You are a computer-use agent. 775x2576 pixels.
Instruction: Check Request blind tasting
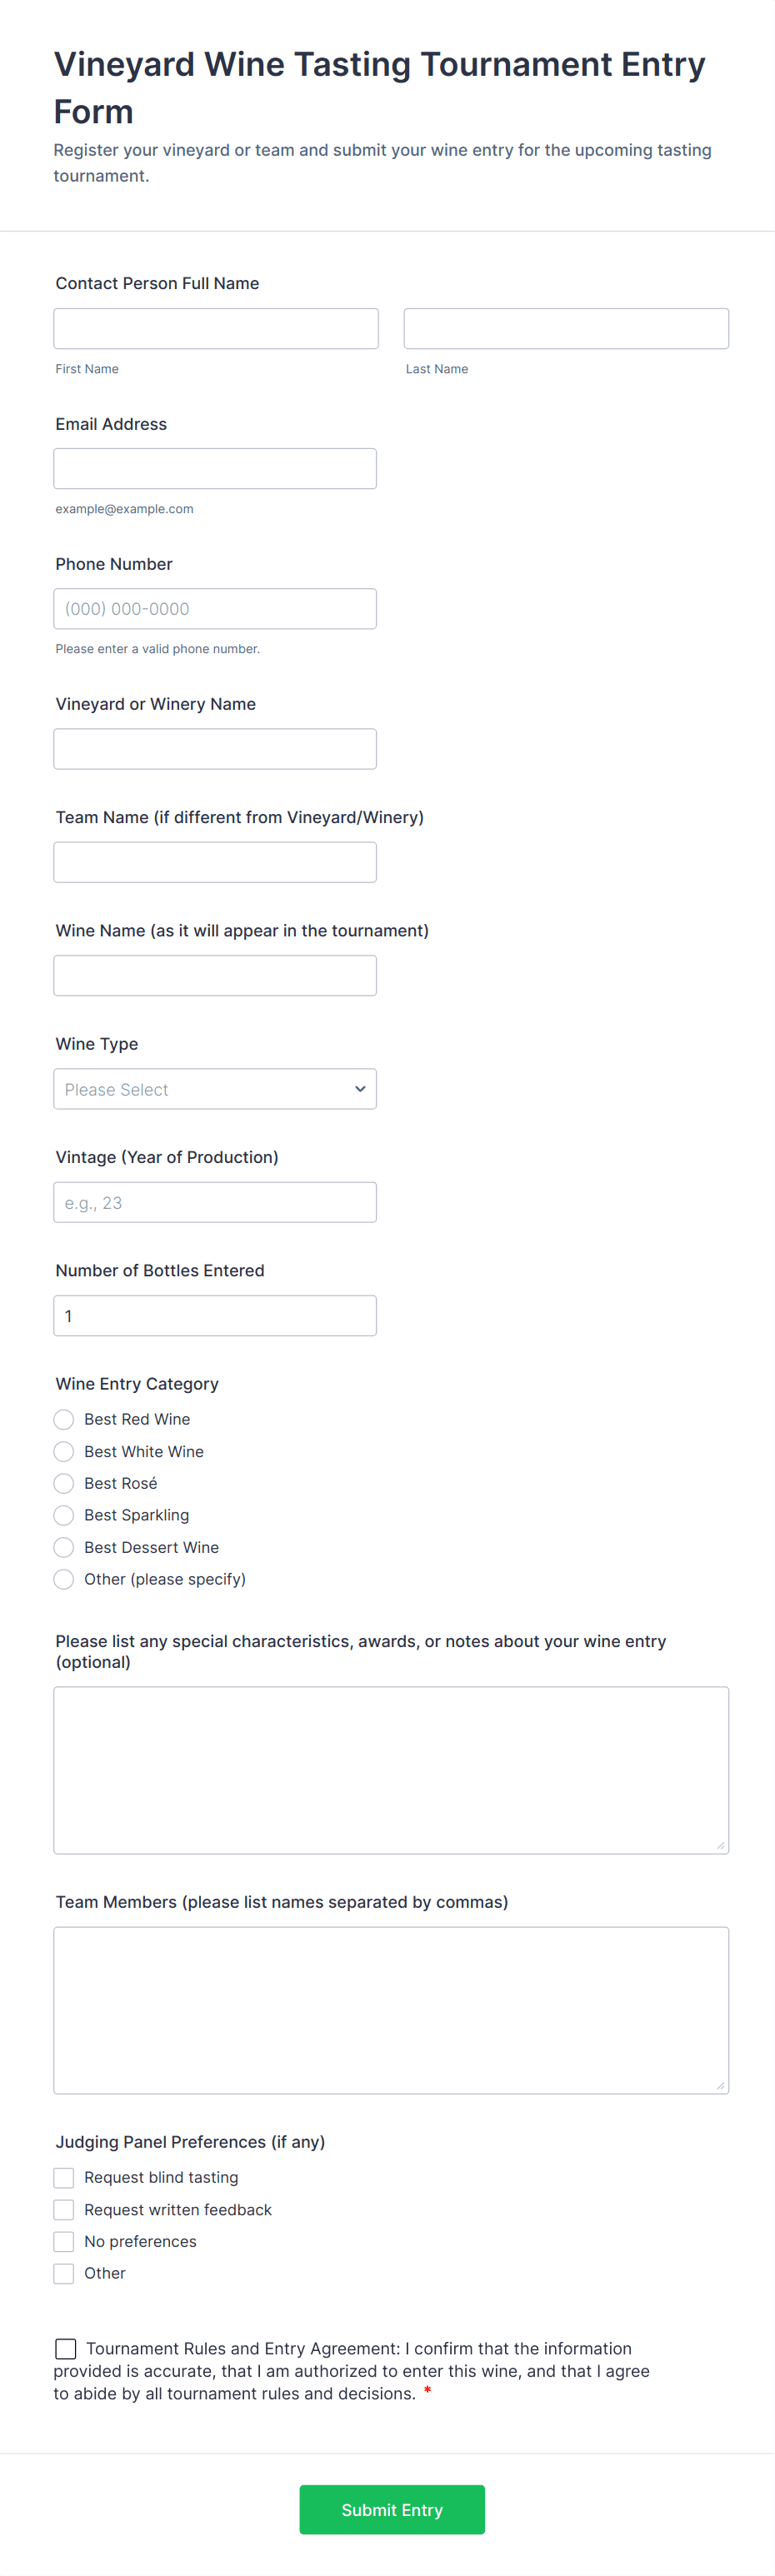64,2178
